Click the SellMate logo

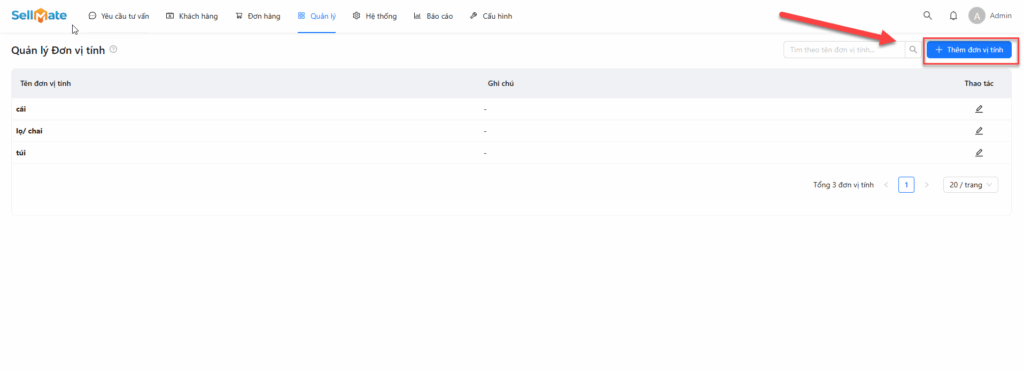pos(39,15)
